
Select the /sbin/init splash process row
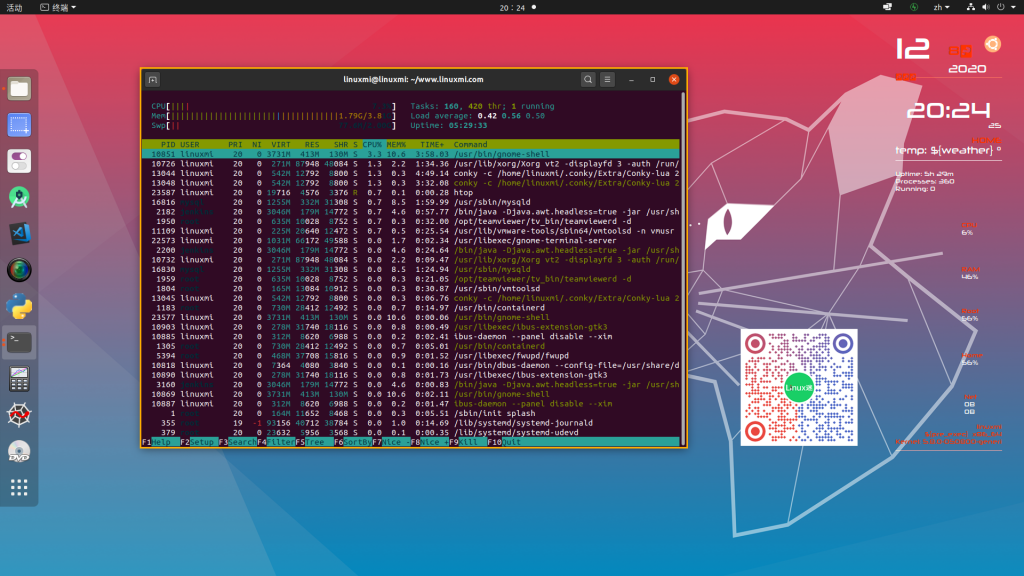point(411,413)
